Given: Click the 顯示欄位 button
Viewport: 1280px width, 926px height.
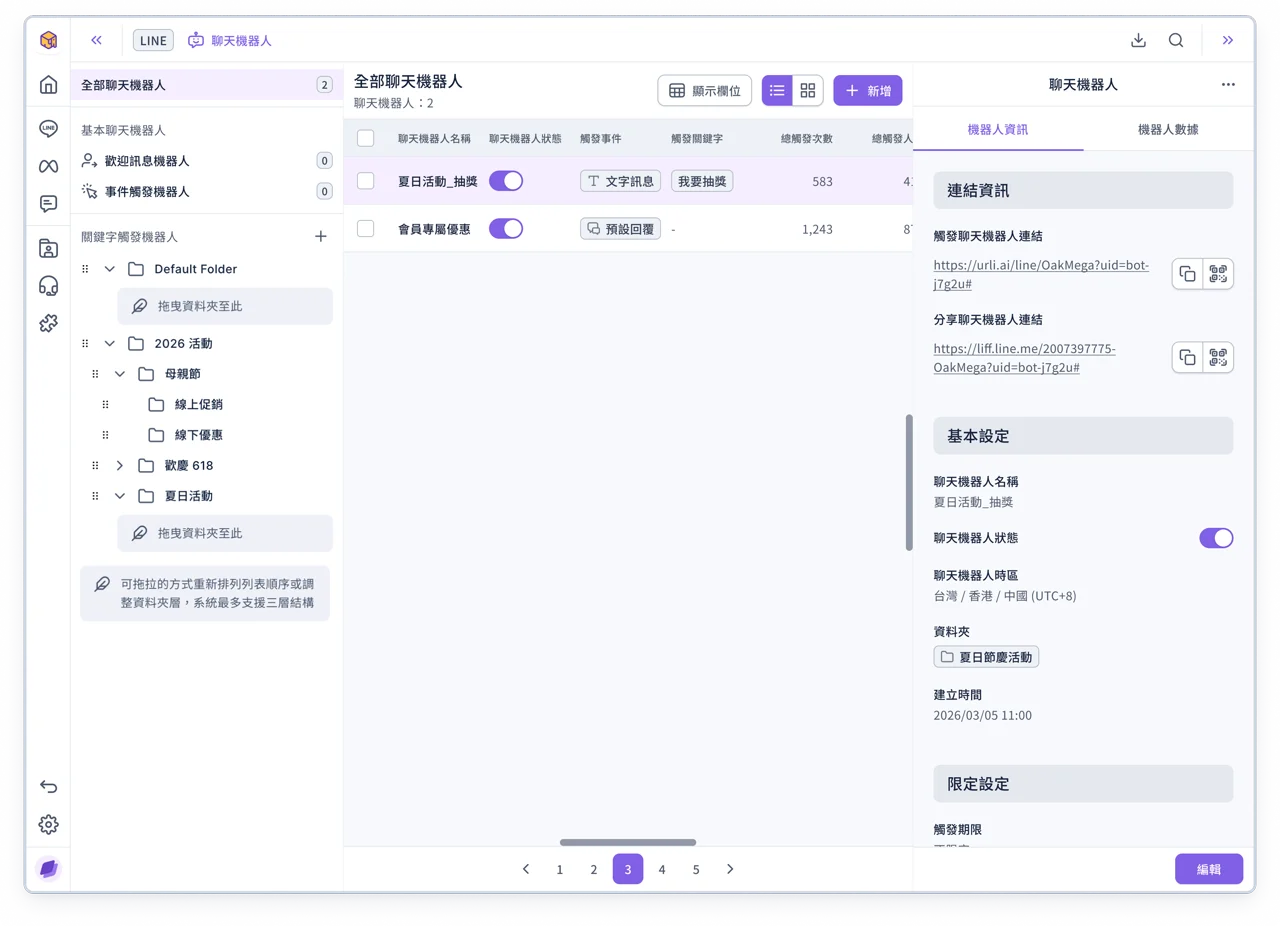Looking at the screenshot, I should (x=705, y=90).
